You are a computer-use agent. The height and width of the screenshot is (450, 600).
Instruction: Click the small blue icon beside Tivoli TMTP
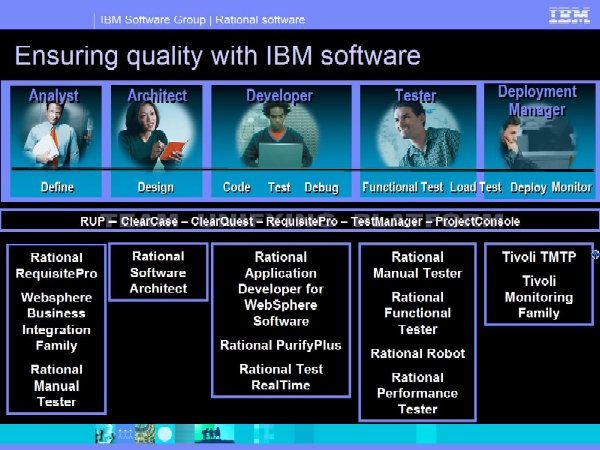tap(595, 254)
